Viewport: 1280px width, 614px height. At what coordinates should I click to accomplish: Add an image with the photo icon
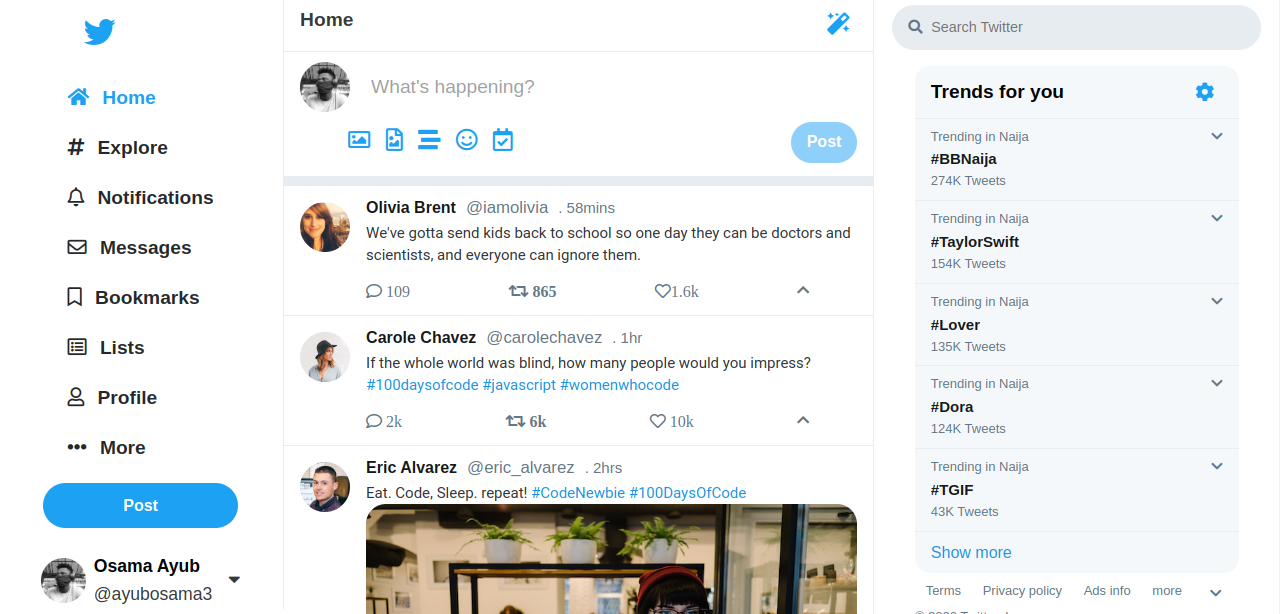point(359,140)
